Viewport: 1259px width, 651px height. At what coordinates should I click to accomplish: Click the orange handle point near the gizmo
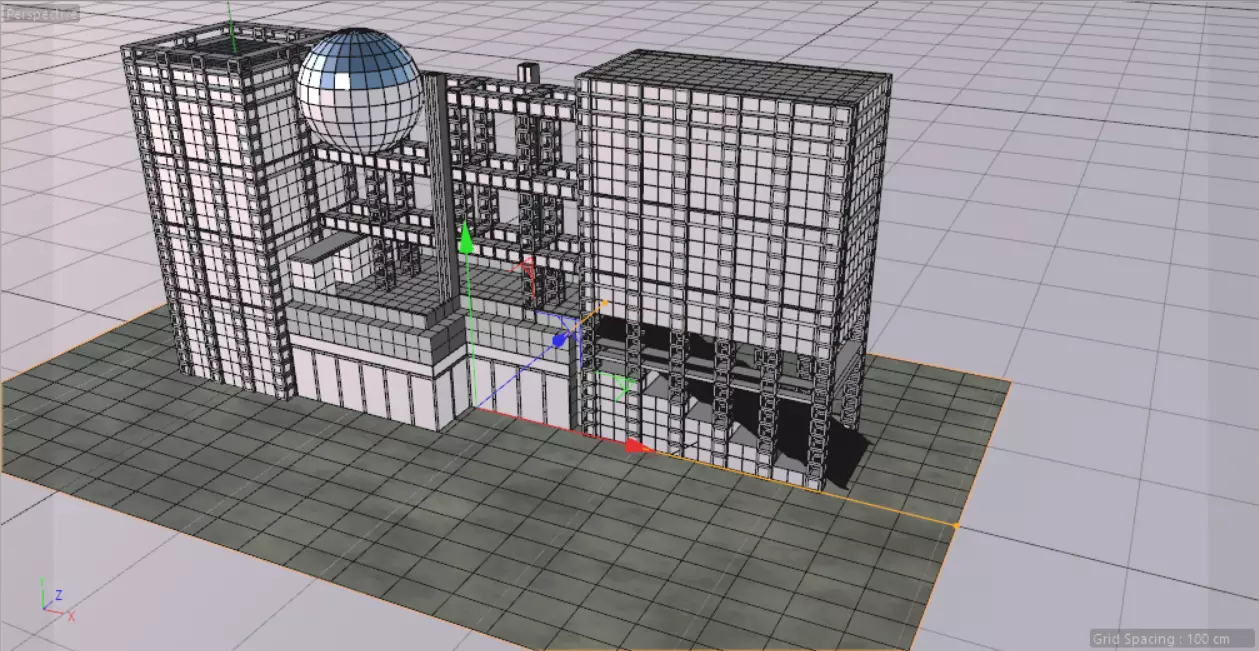click(x=607, y=301)
